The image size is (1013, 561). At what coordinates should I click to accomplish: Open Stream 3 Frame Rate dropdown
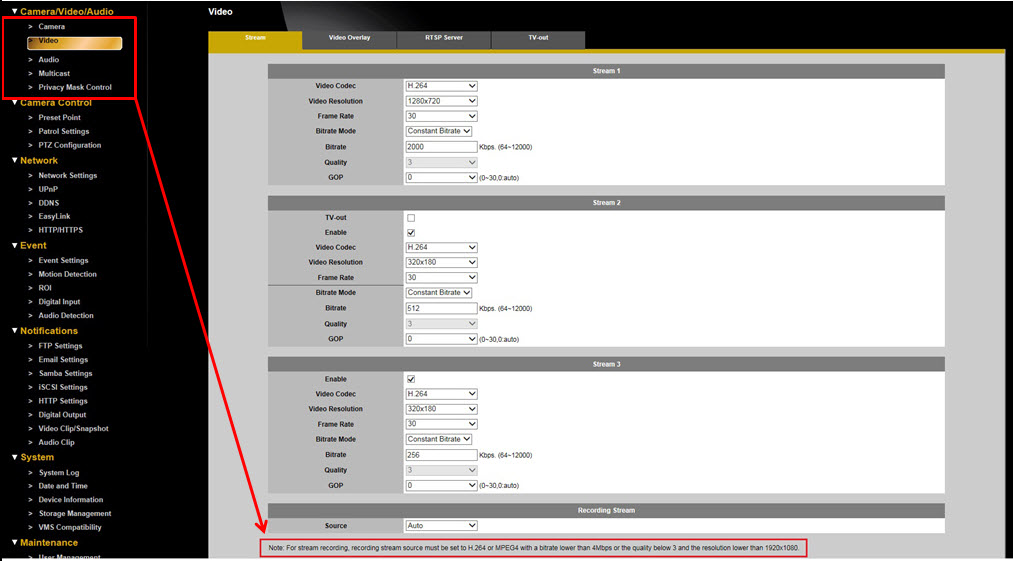click(x=441, y=424)
